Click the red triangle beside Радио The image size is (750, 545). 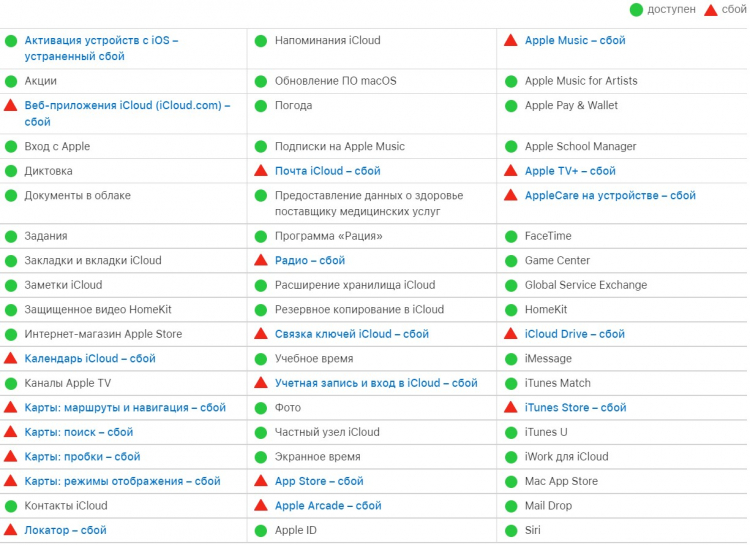pyautogui.click(x=261, y=260)
